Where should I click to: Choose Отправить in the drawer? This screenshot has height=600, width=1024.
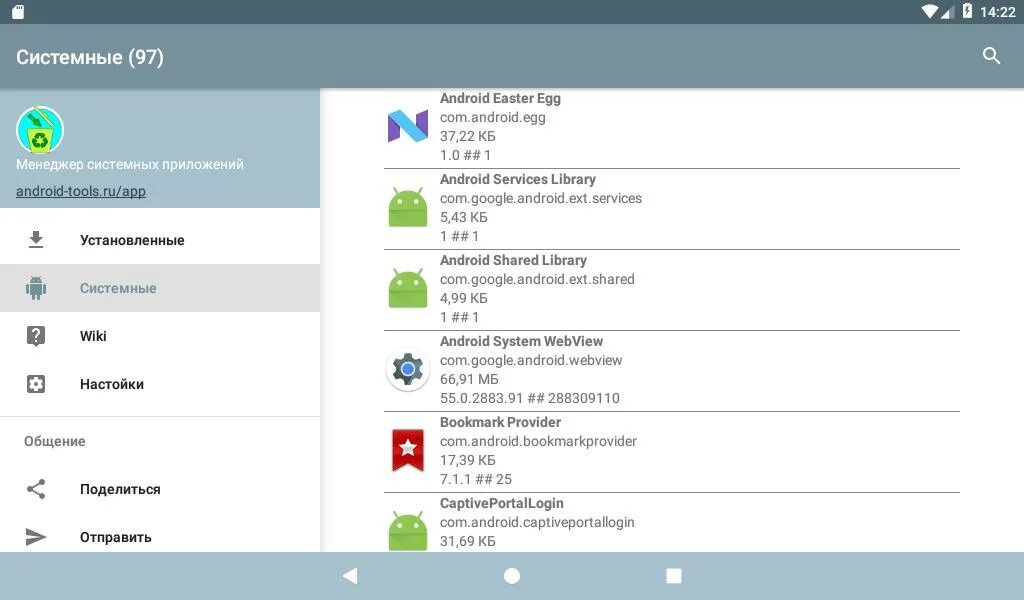[x=160, y=537]
